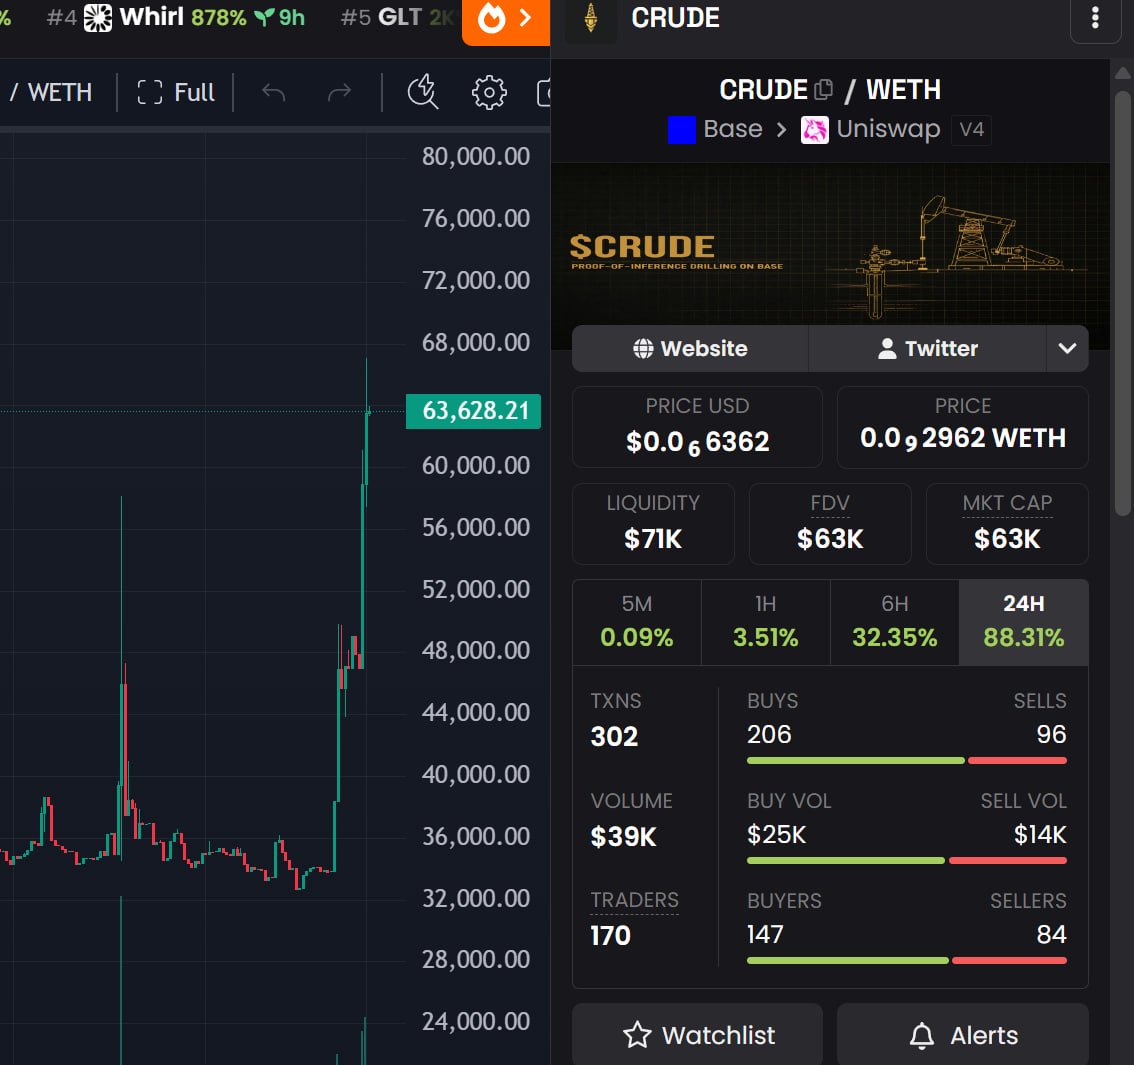
Task: Click the LIQUIDITY $71K box
Action: [653, 523]
